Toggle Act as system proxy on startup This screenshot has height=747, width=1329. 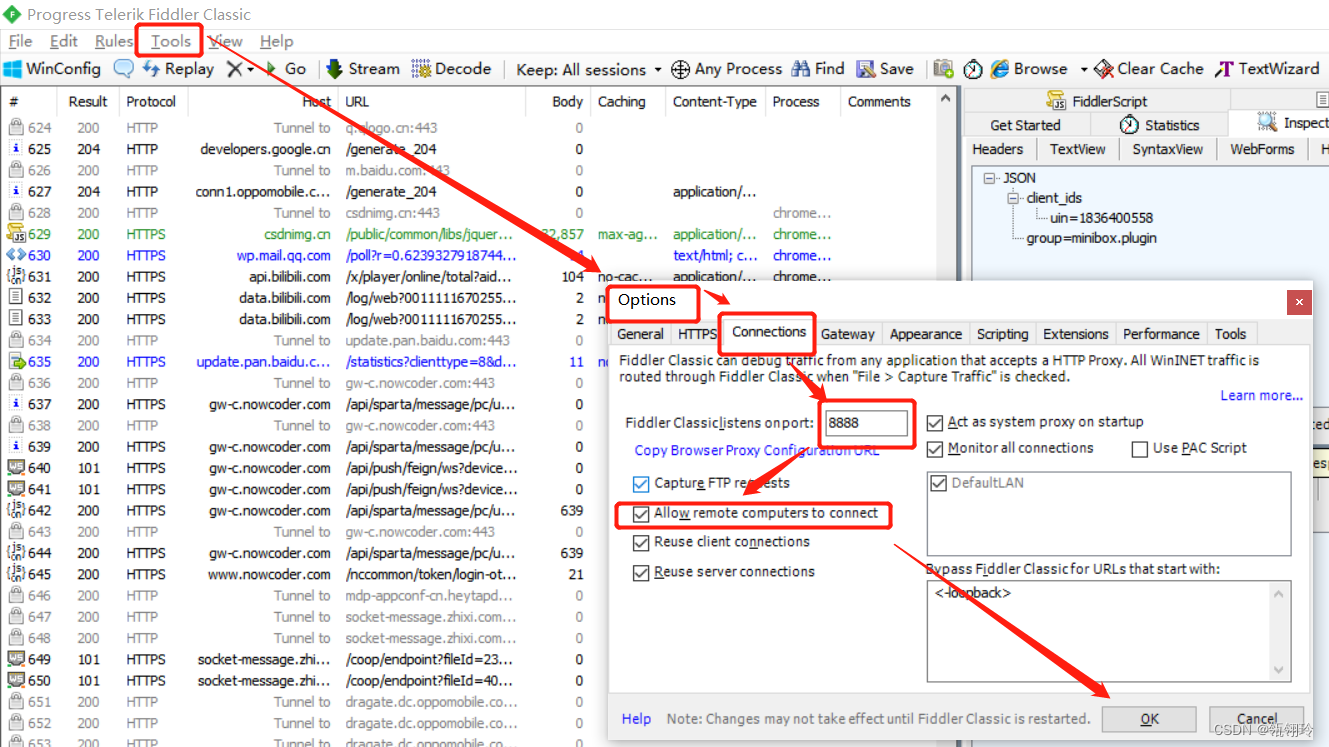pos(935,423)
